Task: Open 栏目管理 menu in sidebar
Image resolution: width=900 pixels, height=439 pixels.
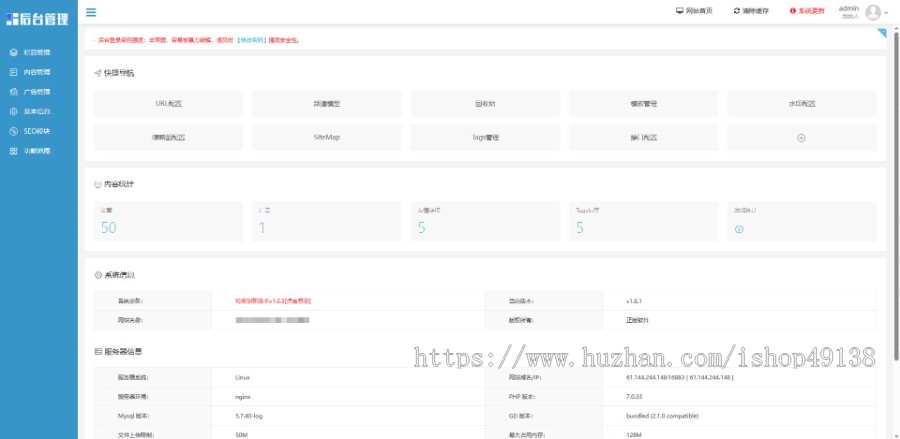Action: 37,52
